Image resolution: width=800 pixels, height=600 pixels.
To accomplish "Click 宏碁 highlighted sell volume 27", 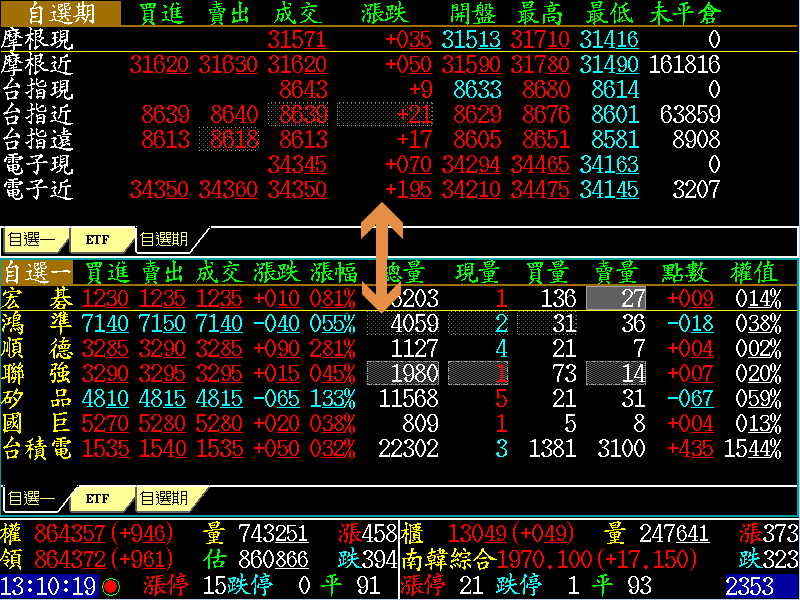I will pos(617,298).
